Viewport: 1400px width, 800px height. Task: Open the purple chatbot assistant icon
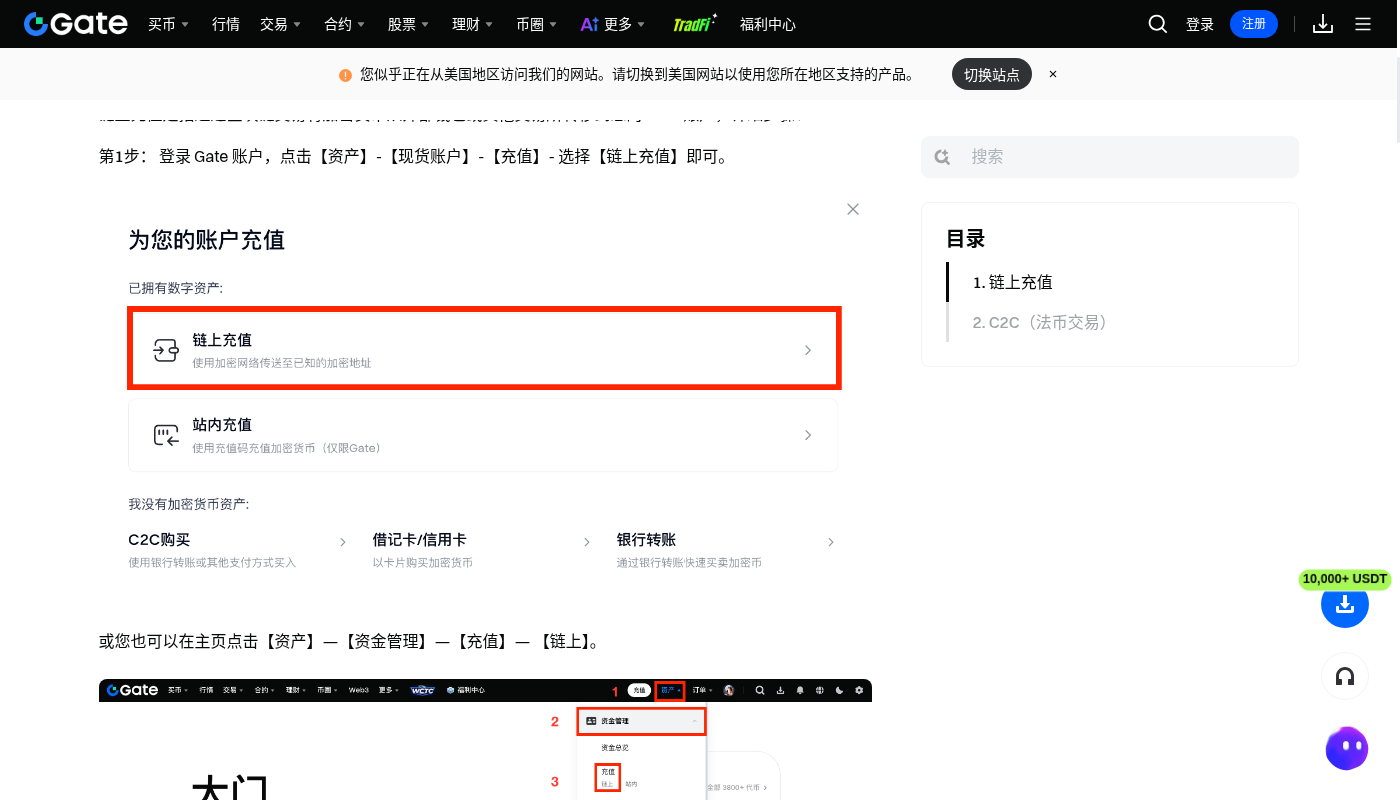point(1346,748)
